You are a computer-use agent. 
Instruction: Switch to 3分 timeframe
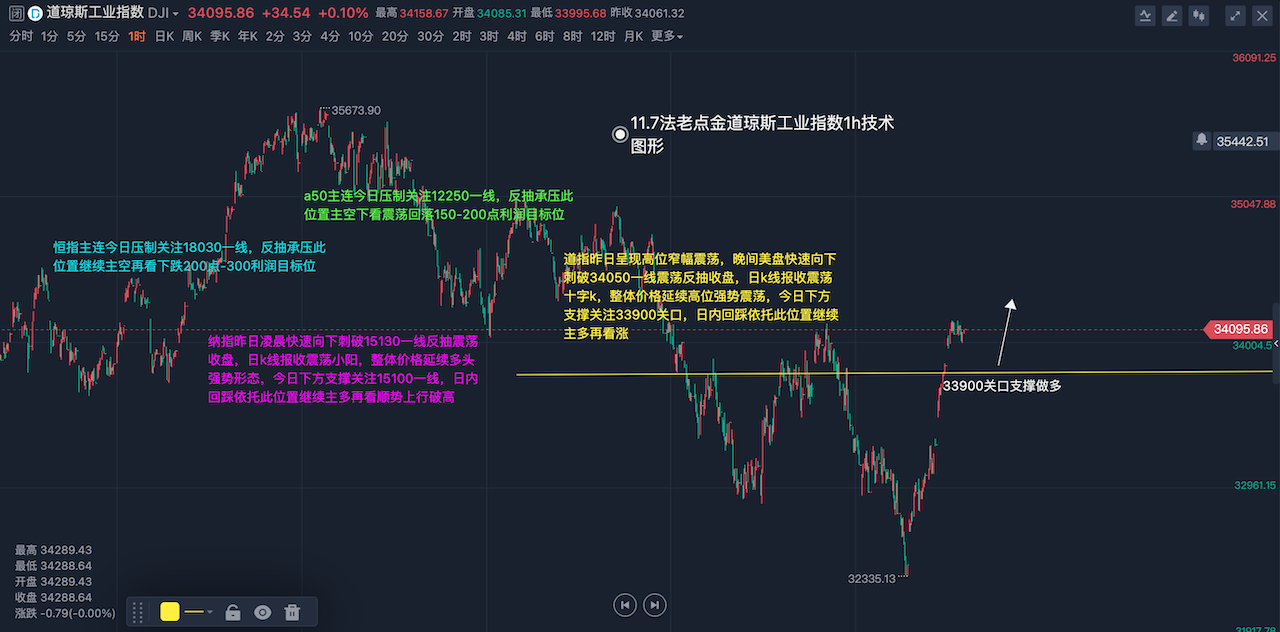303,36
